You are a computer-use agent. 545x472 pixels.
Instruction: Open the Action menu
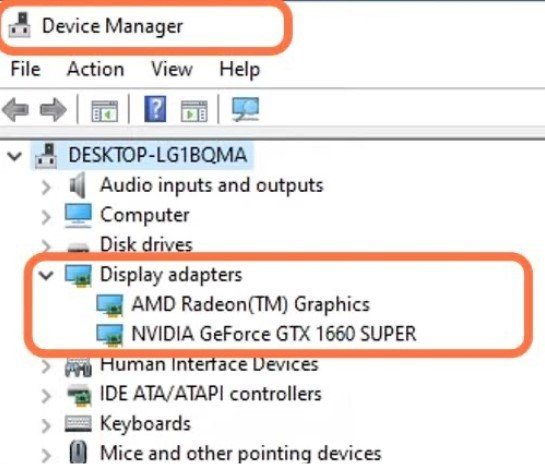pyautogui.click(x=96, y=69)
